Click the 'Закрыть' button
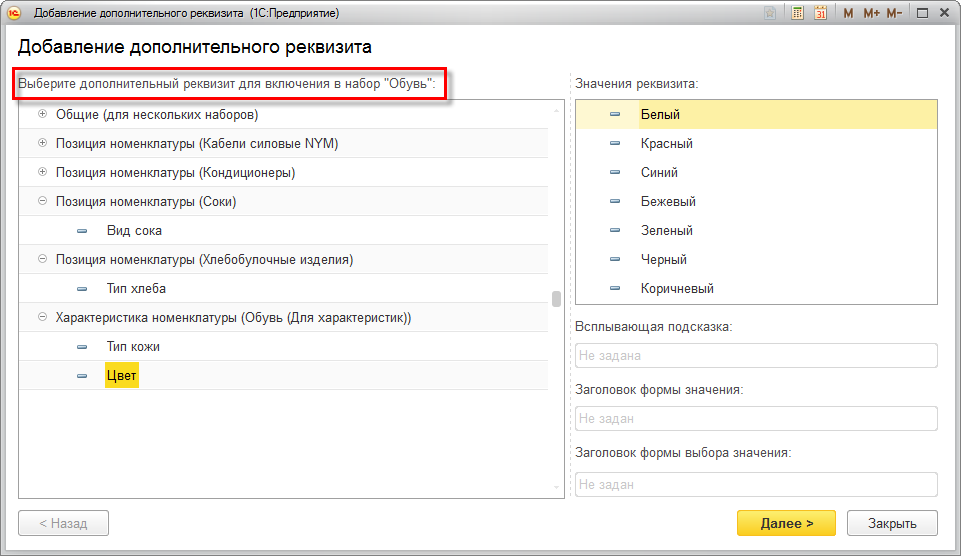The image size is (961, 556). point(892,523)
